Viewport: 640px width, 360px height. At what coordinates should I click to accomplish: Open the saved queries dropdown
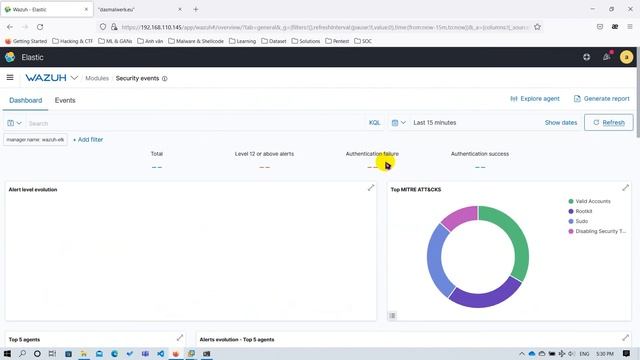(14, 123)
